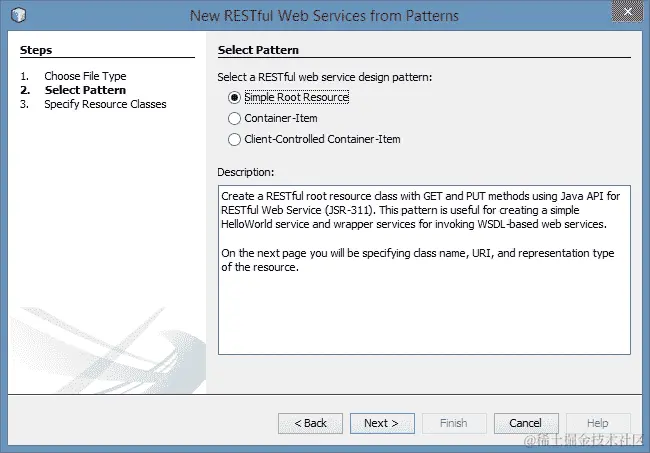Go to the next wizard page
The image size is (650, 453).
382,423
